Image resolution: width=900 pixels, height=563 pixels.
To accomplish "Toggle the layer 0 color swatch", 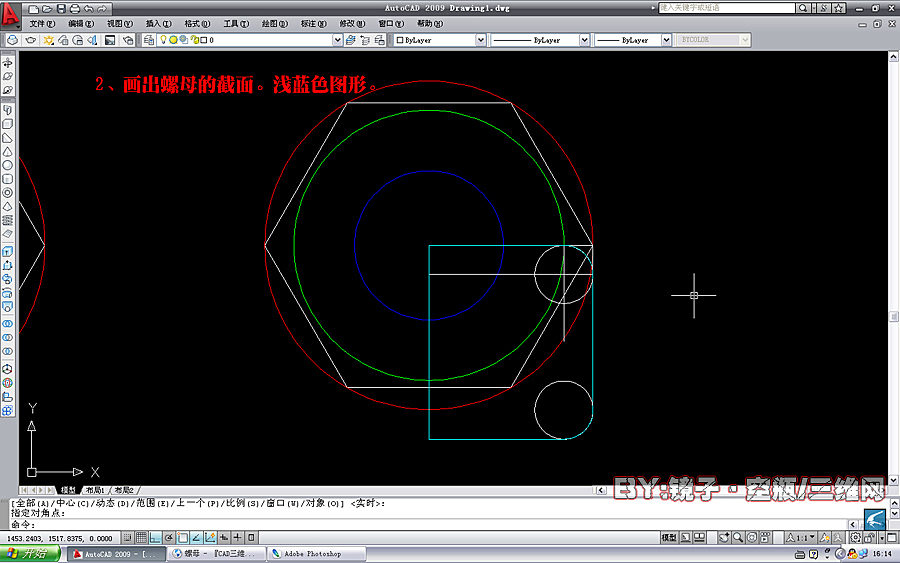I will (x=203, y=40).
